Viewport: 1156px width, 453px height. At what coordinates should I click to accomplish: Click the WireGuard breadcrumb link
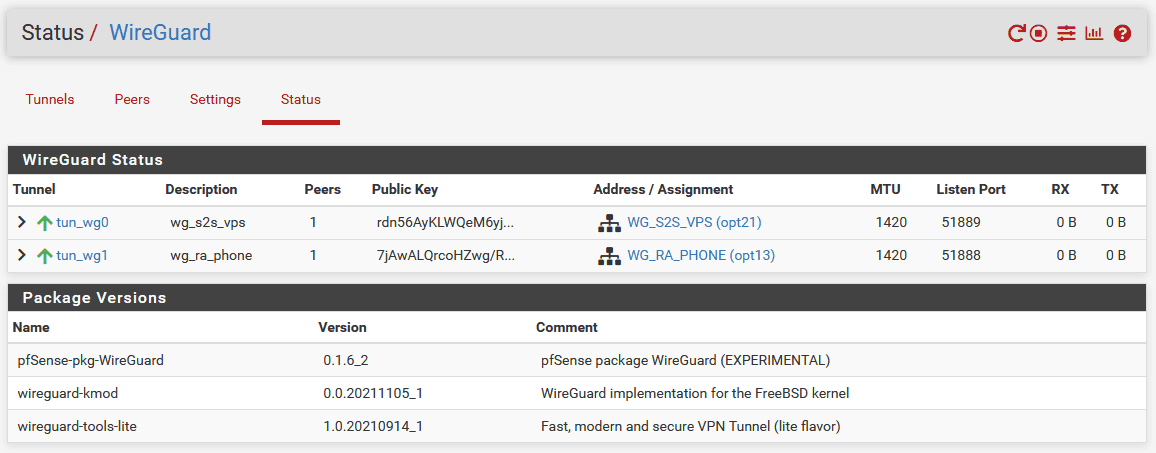[160, 32]
